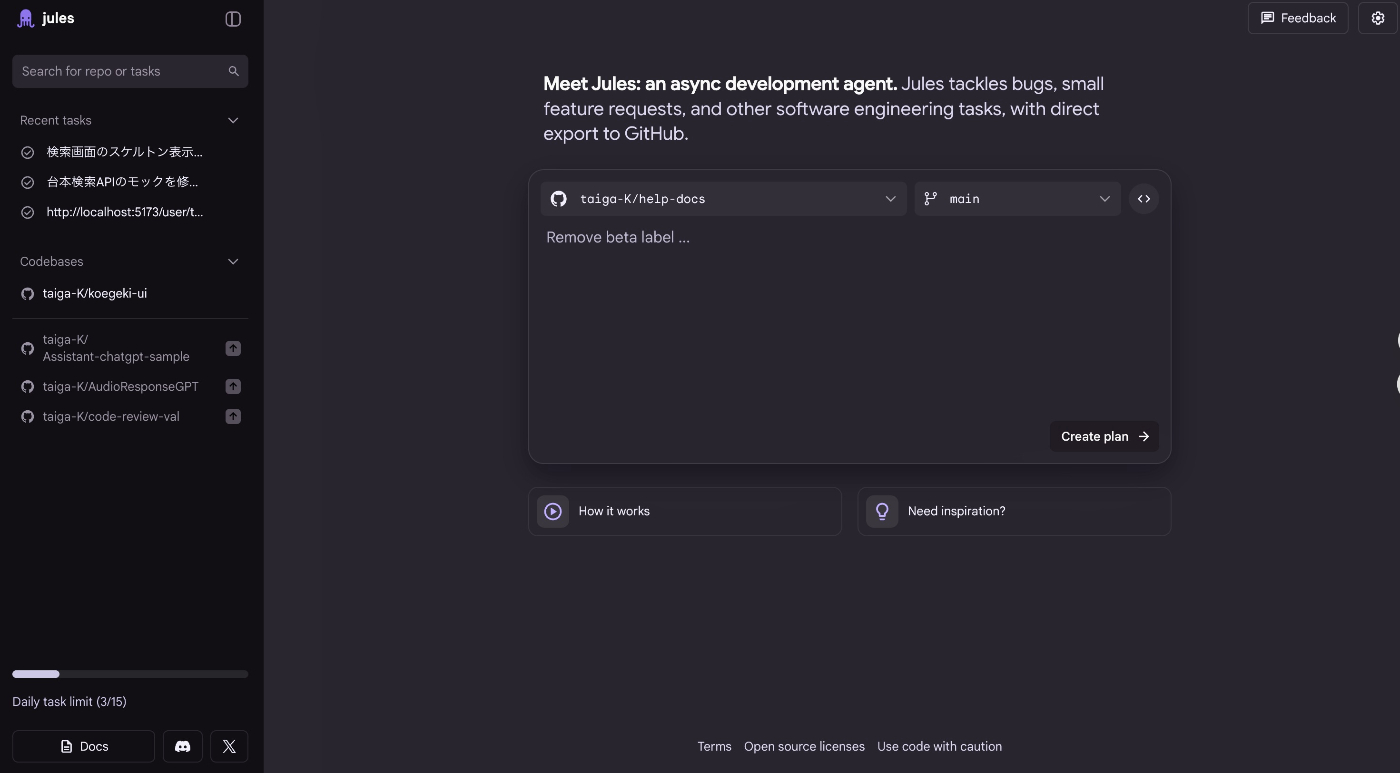Screen dimensions: 1400x773
Task: Open the http://localhost:5173/user/t task
Action: click(125, 212)
